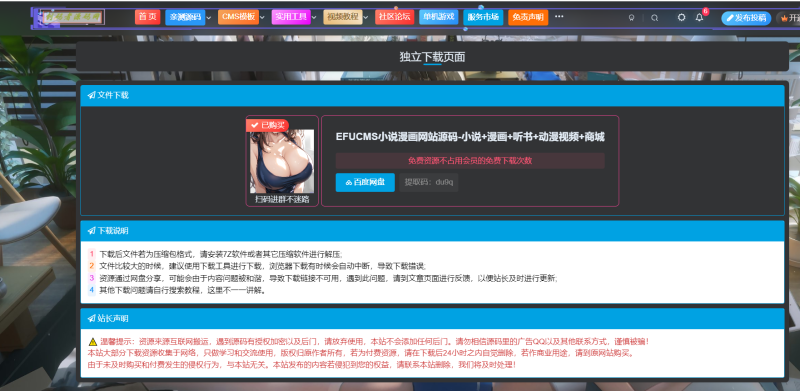Click the 发布投稿 publish button
This screenshot has height=391, width=800.
(746, 18)
